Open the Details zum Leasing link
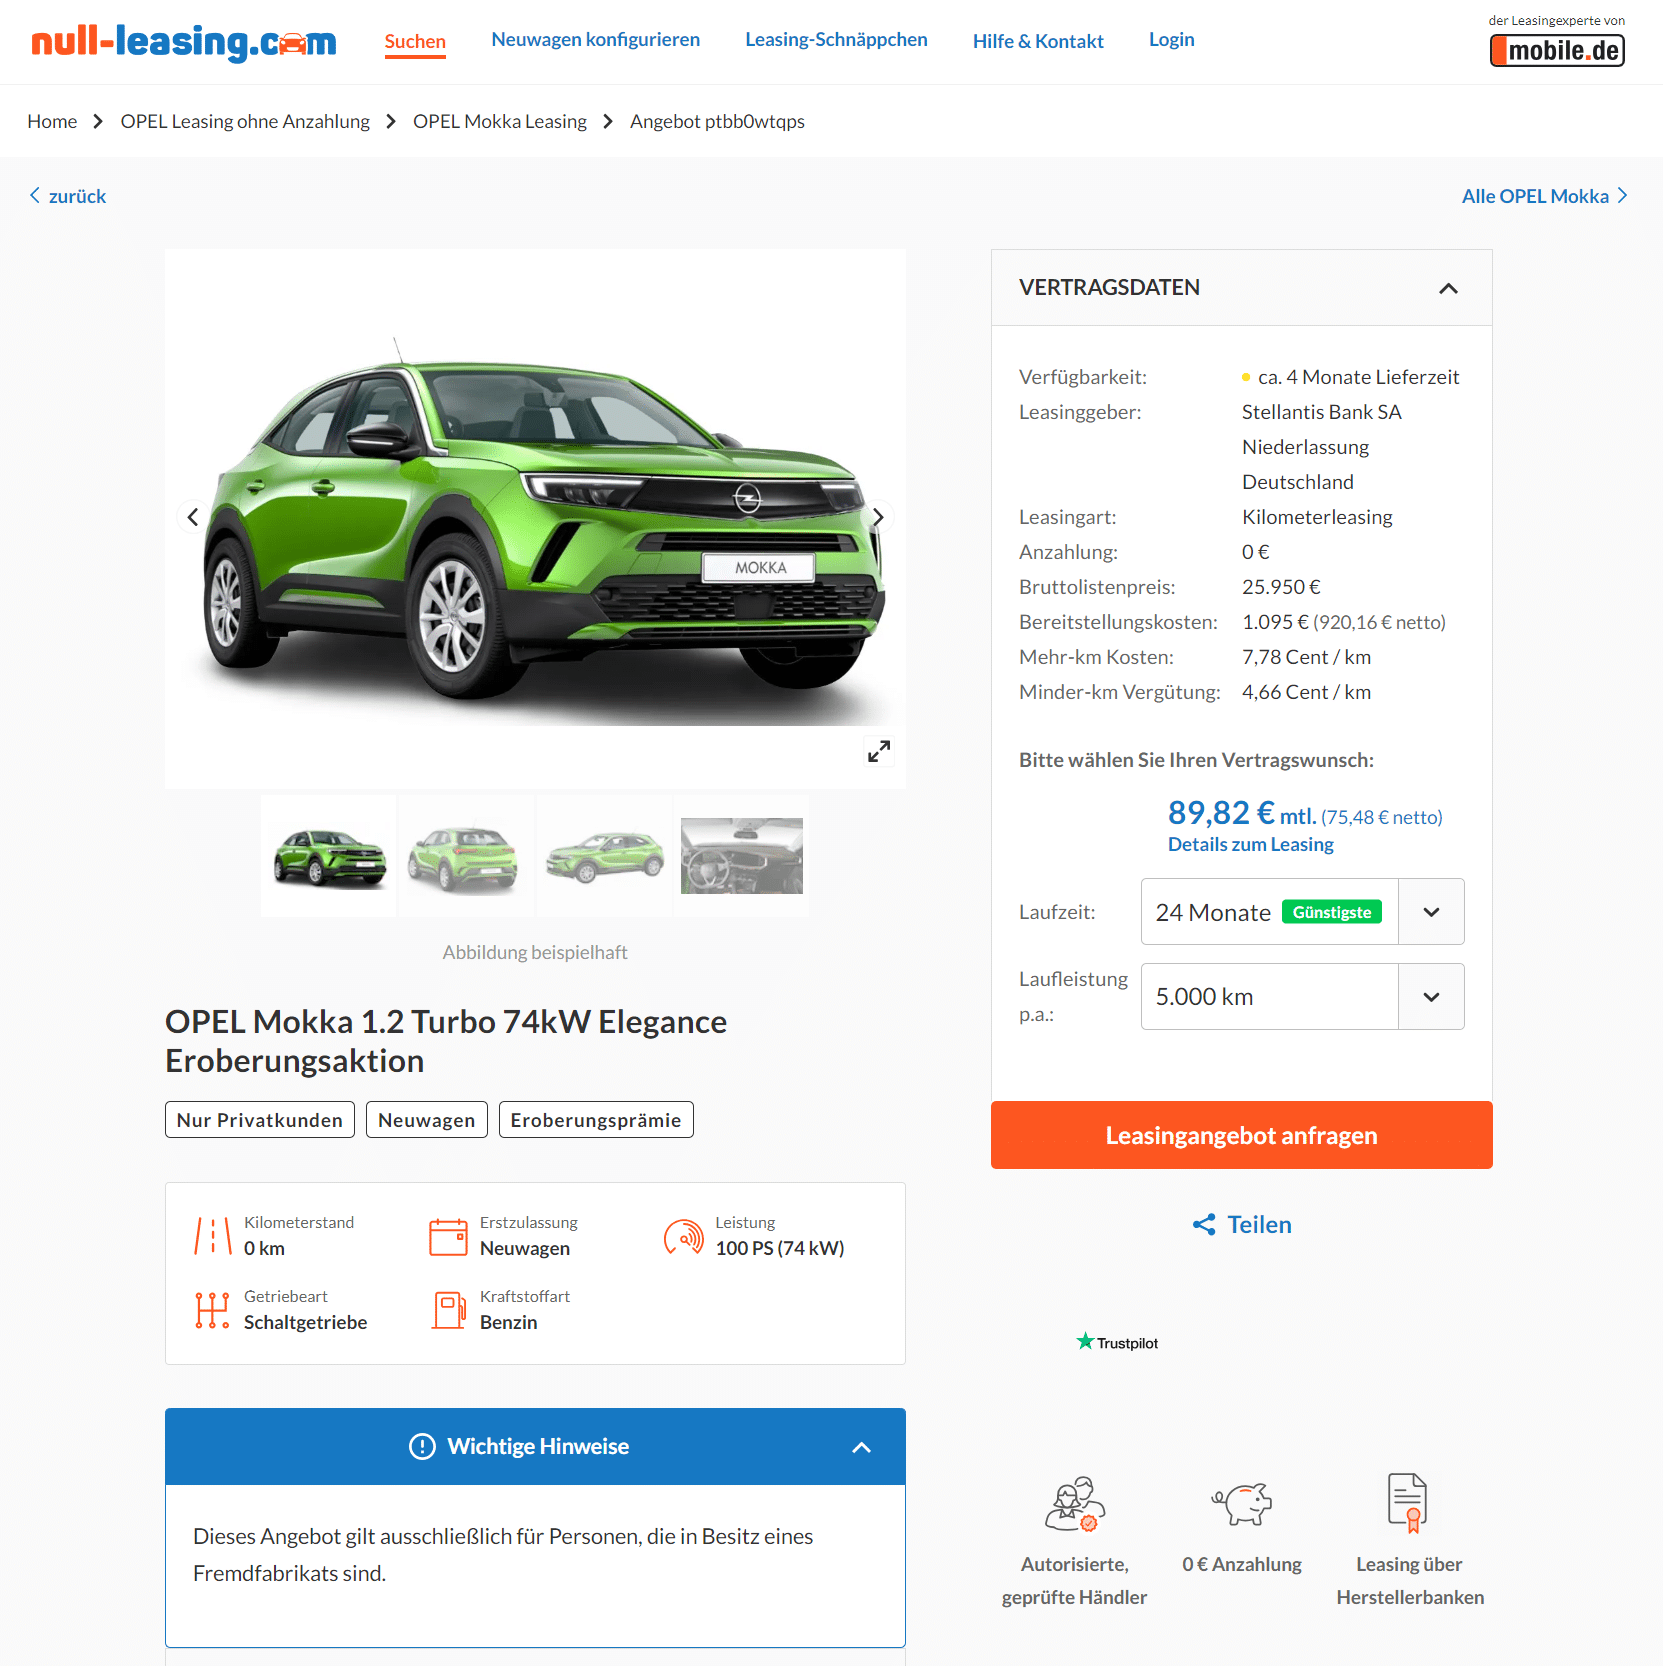Image resolution: width=1663 pixels, height=1666 pixels. pos(1250,844)
